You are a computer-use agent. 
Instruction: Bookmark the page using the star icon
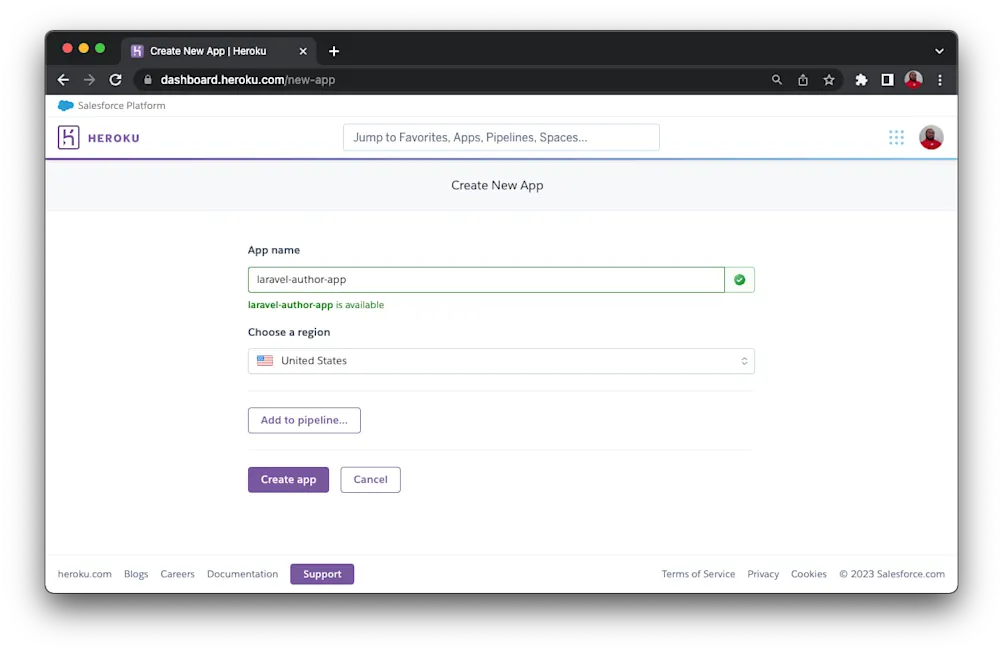pos(829,79)
